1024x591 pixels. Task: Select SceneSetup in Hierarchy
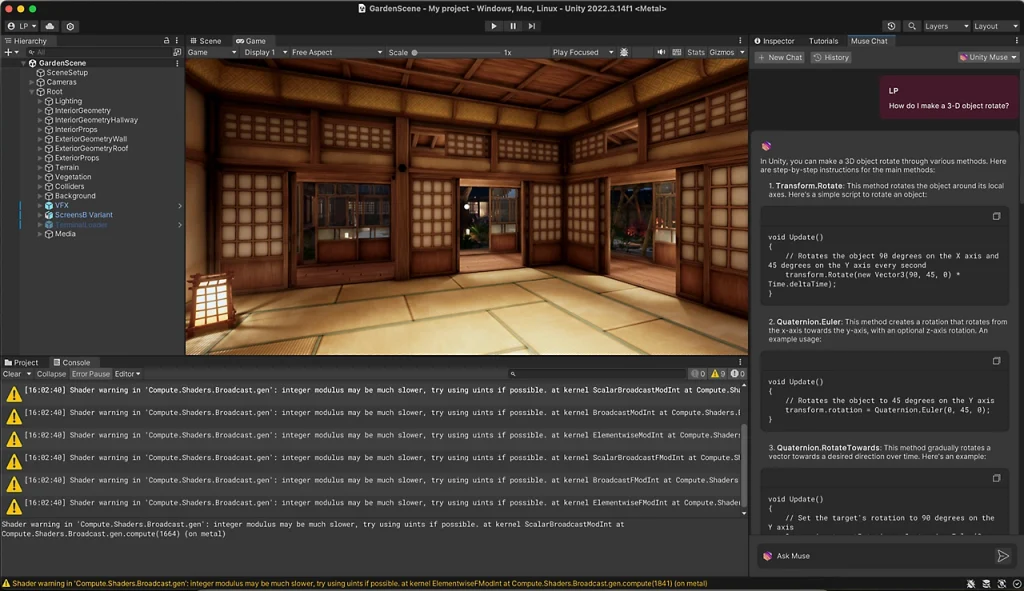pos(67,72)
